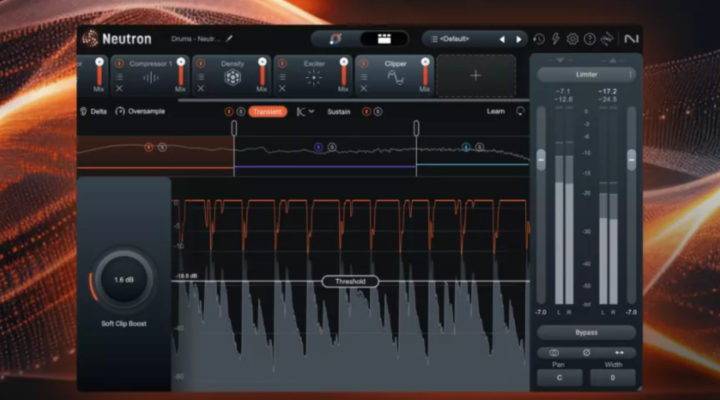The width and height of the screenshot is (720, 400).
Task: Open Exciter module preset list icon
Action: 282,76
